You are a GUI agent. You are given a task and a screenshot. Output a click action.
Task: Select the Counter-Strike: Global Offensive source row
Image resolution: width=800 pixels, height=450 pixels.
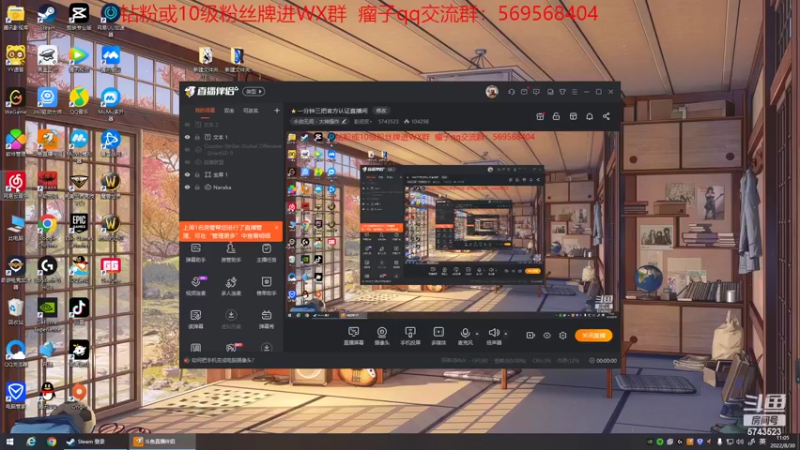(x=231, y=149)
